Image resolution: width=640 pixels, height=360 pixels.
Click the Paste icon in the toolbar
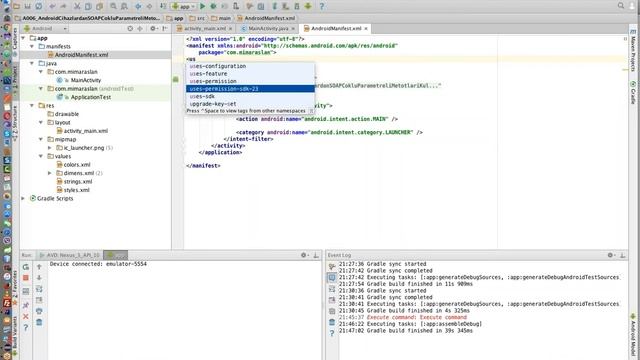click(x=99, y=6)
